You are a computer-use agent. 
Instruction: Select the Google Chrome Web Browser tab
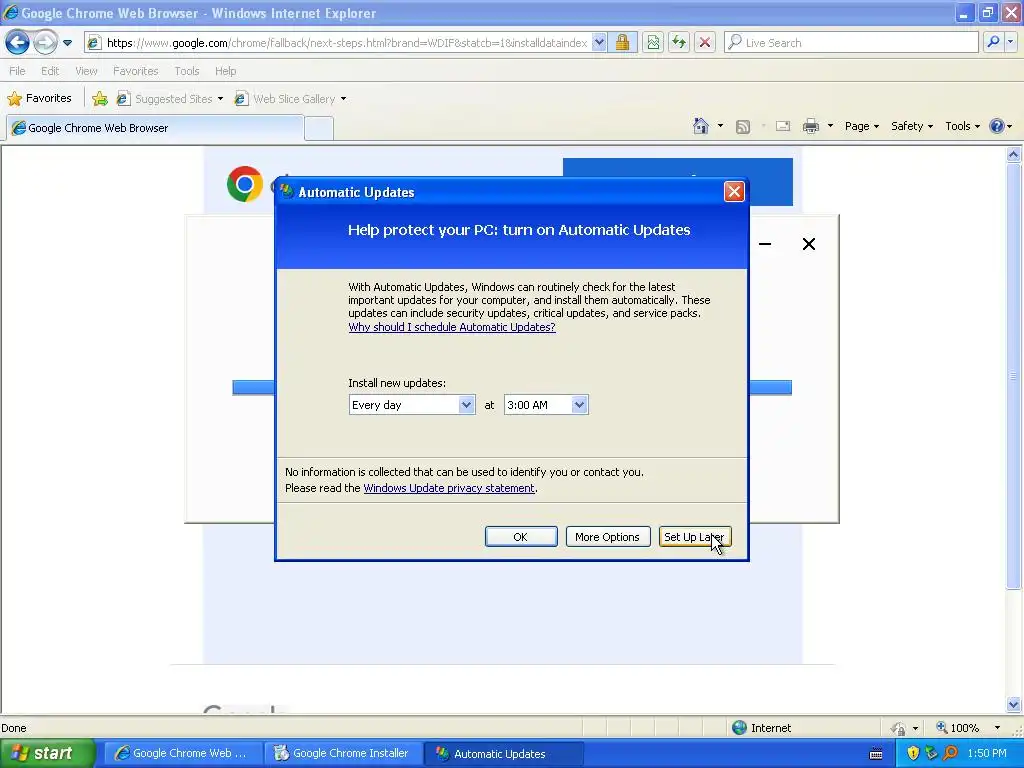(x=155, y=128)
